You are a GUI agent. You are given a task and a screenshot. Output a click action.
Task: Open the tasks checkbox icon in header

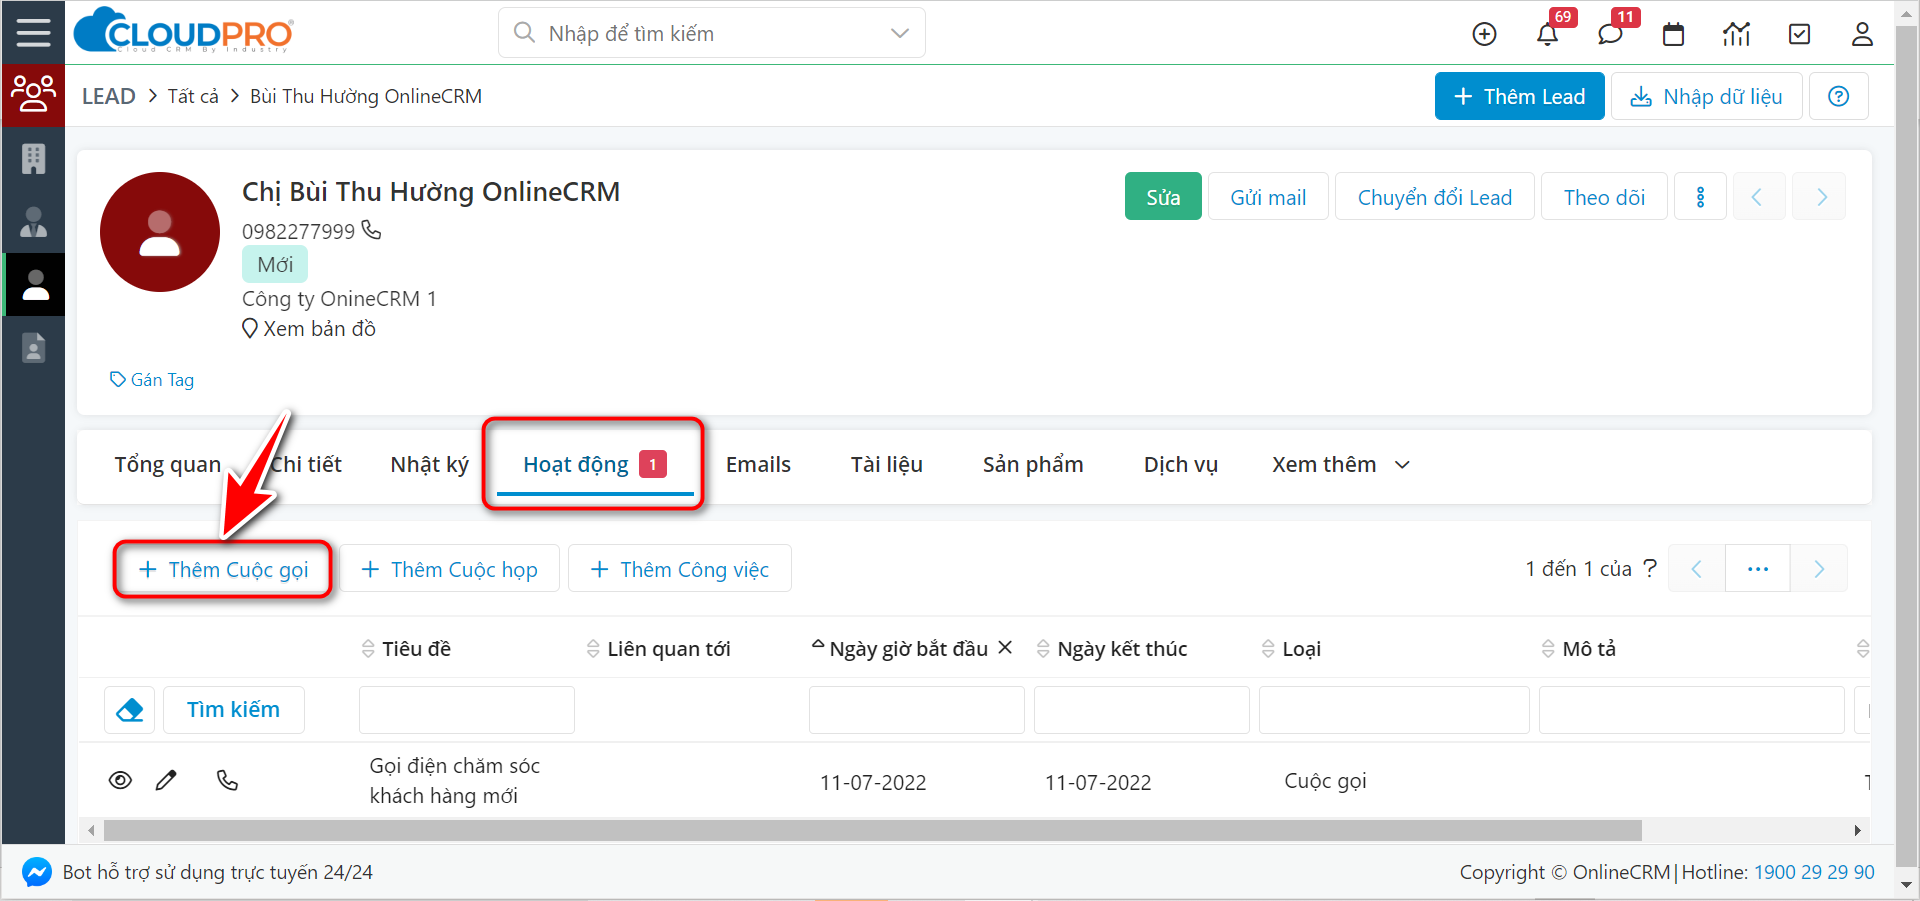(1799, 34)
